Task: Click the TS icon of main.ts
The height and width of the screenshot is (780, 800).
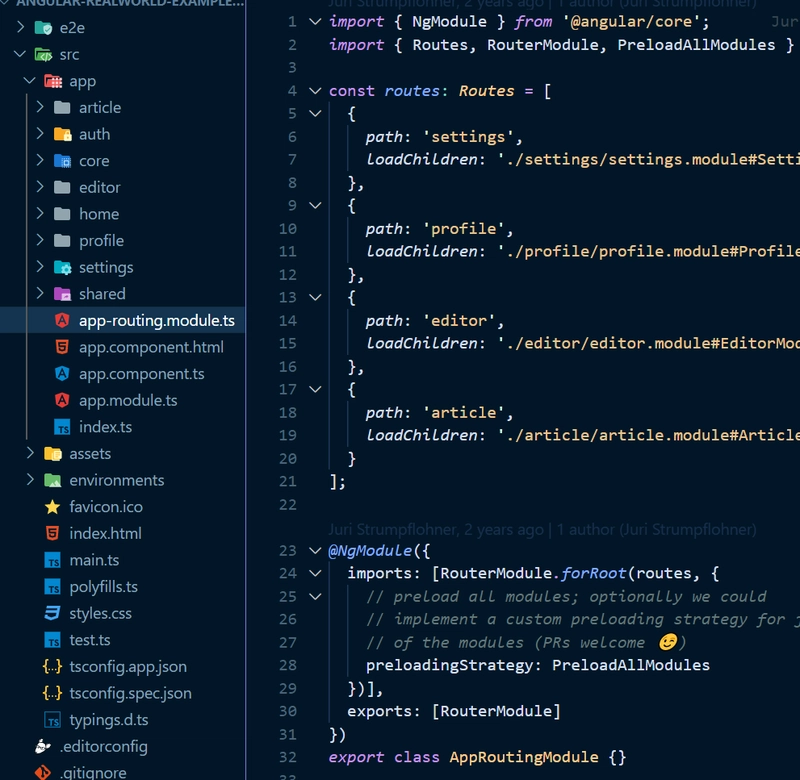Action: [53, 560]
